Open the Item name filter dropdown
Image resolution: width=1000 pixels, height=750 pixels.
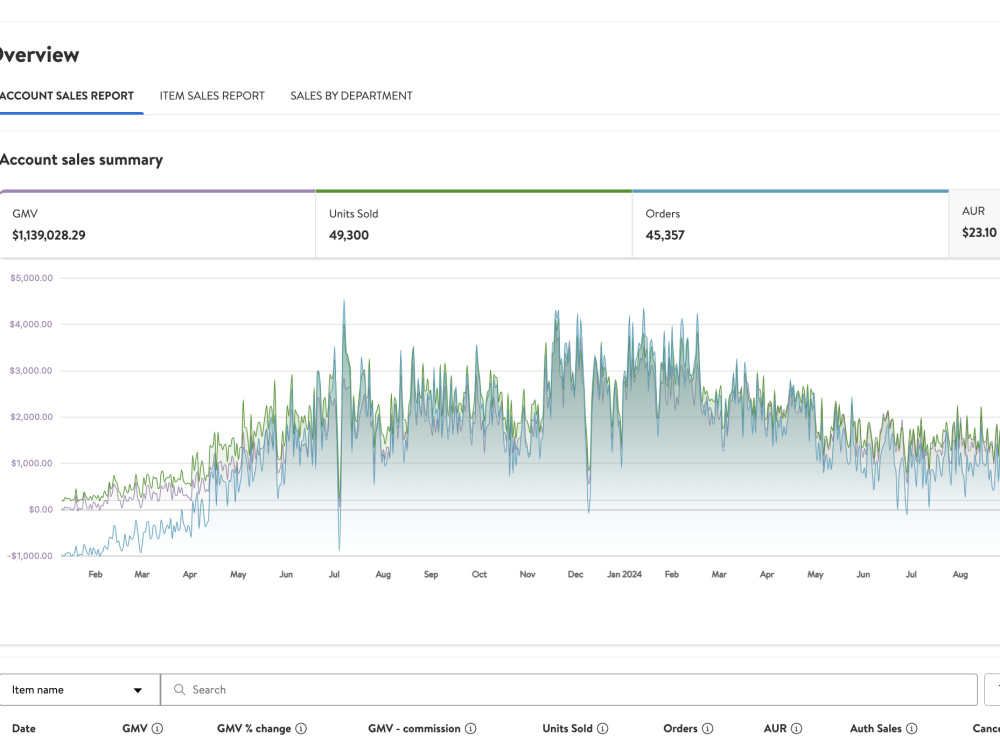(x=79, y=690)
